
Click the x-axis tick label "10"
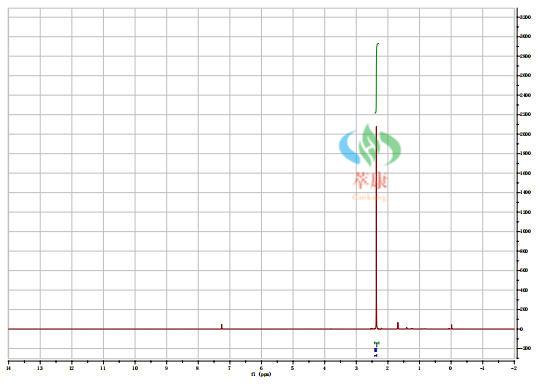click(x=135, y=368)
